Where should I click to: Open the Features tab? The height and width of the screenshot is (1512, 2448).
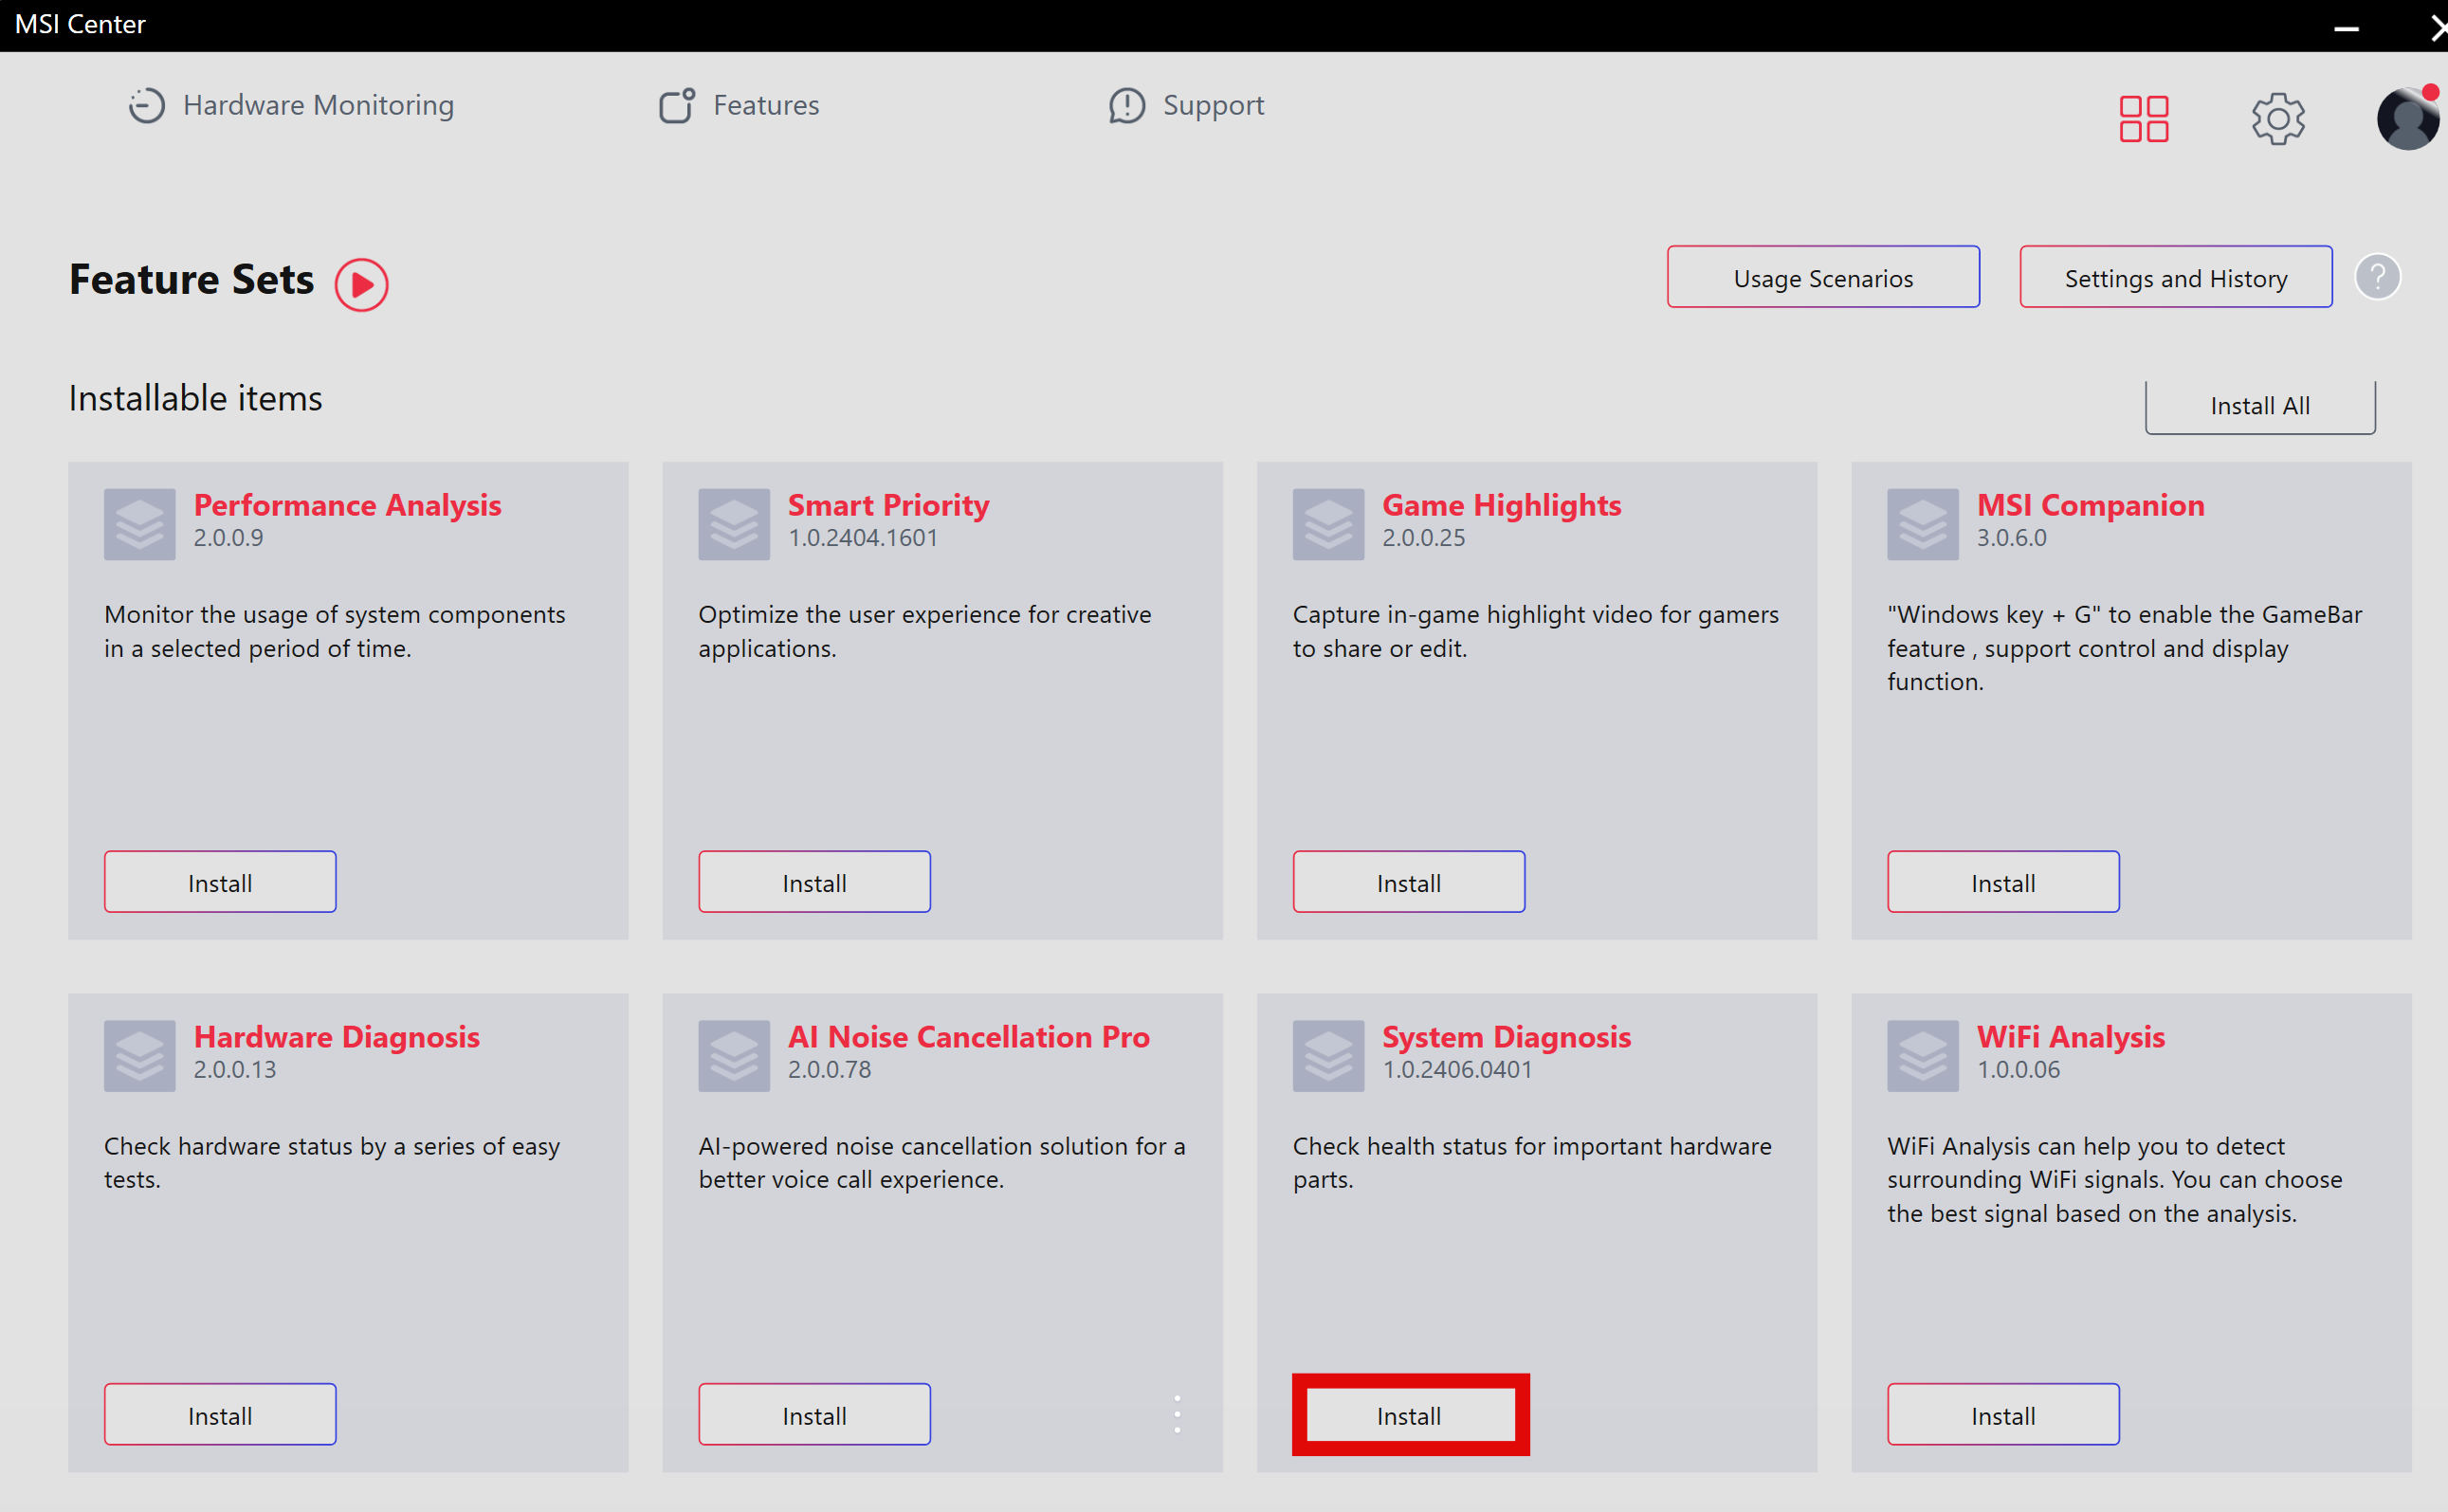tap(739, 105)
